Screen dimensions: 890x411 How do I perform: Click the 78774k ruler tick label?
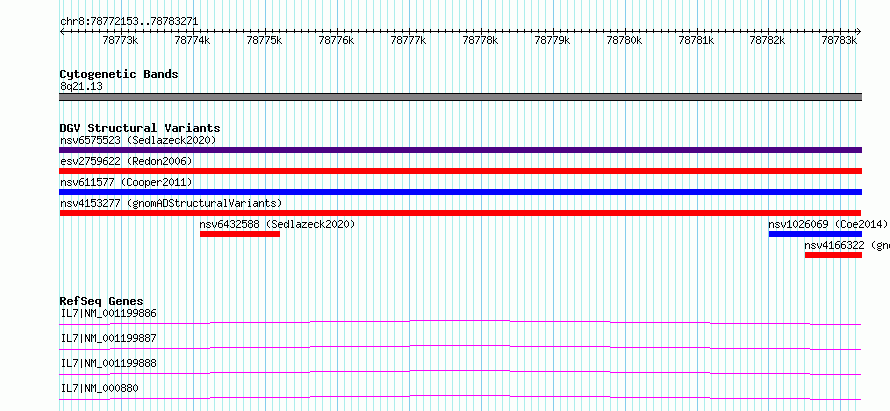tap(192, 40)
